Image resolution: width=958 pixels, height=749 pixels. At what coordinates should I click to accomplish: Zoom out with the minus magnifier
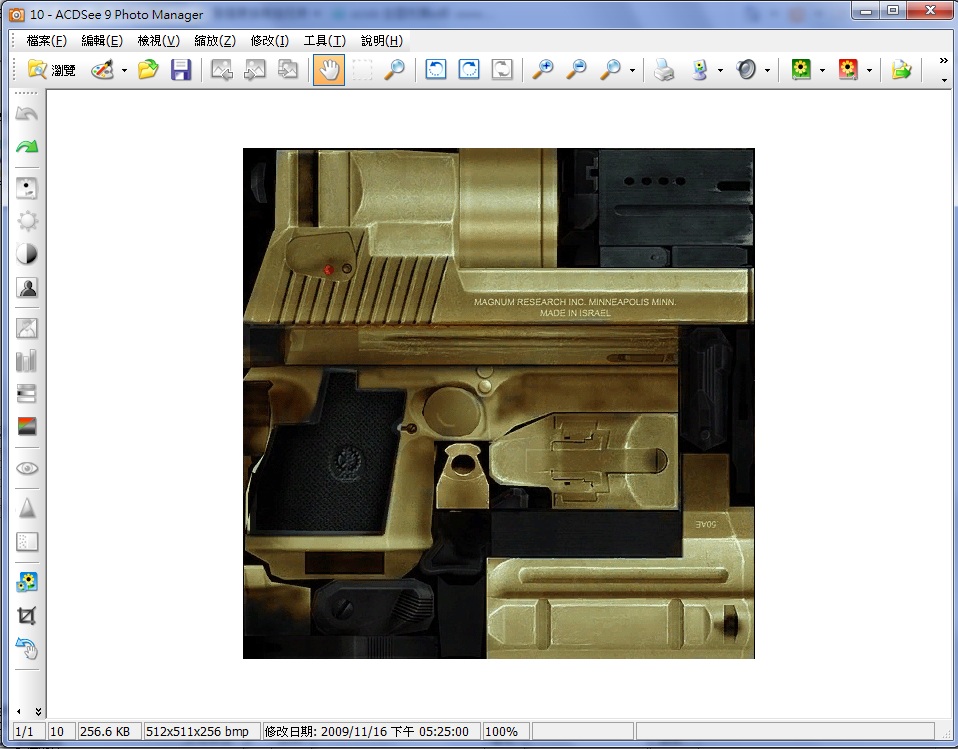click(576, 70)
